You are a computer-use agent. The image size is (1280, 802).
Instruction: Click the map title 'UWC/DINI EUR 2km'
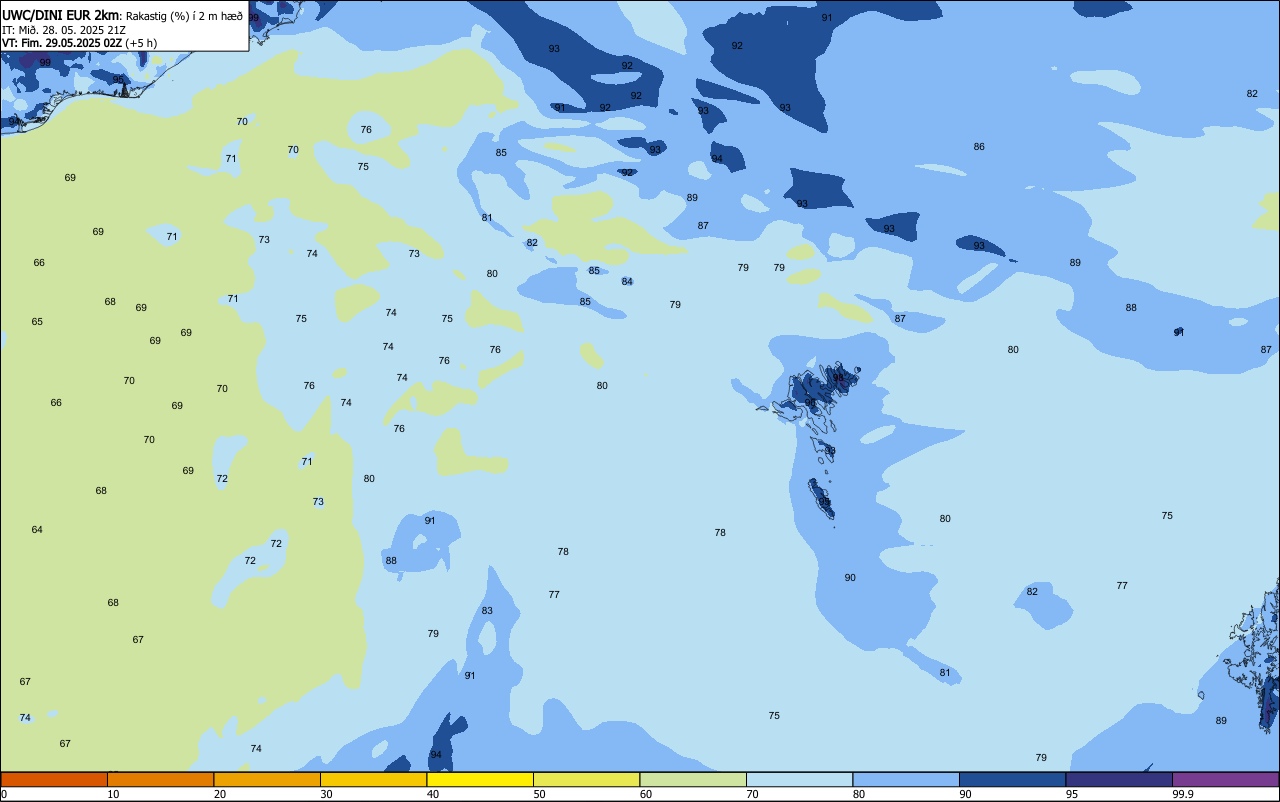click(x=61, y=15)
